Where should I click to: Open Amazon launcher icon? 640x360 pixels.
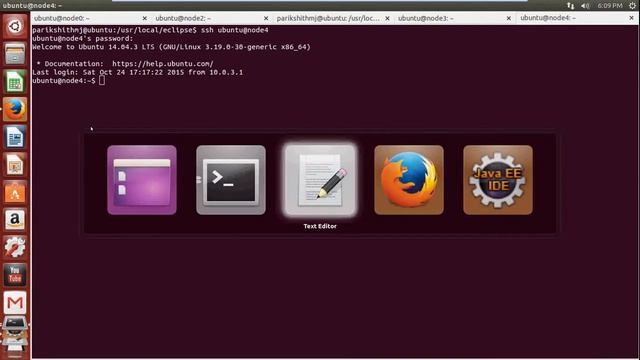15,220
